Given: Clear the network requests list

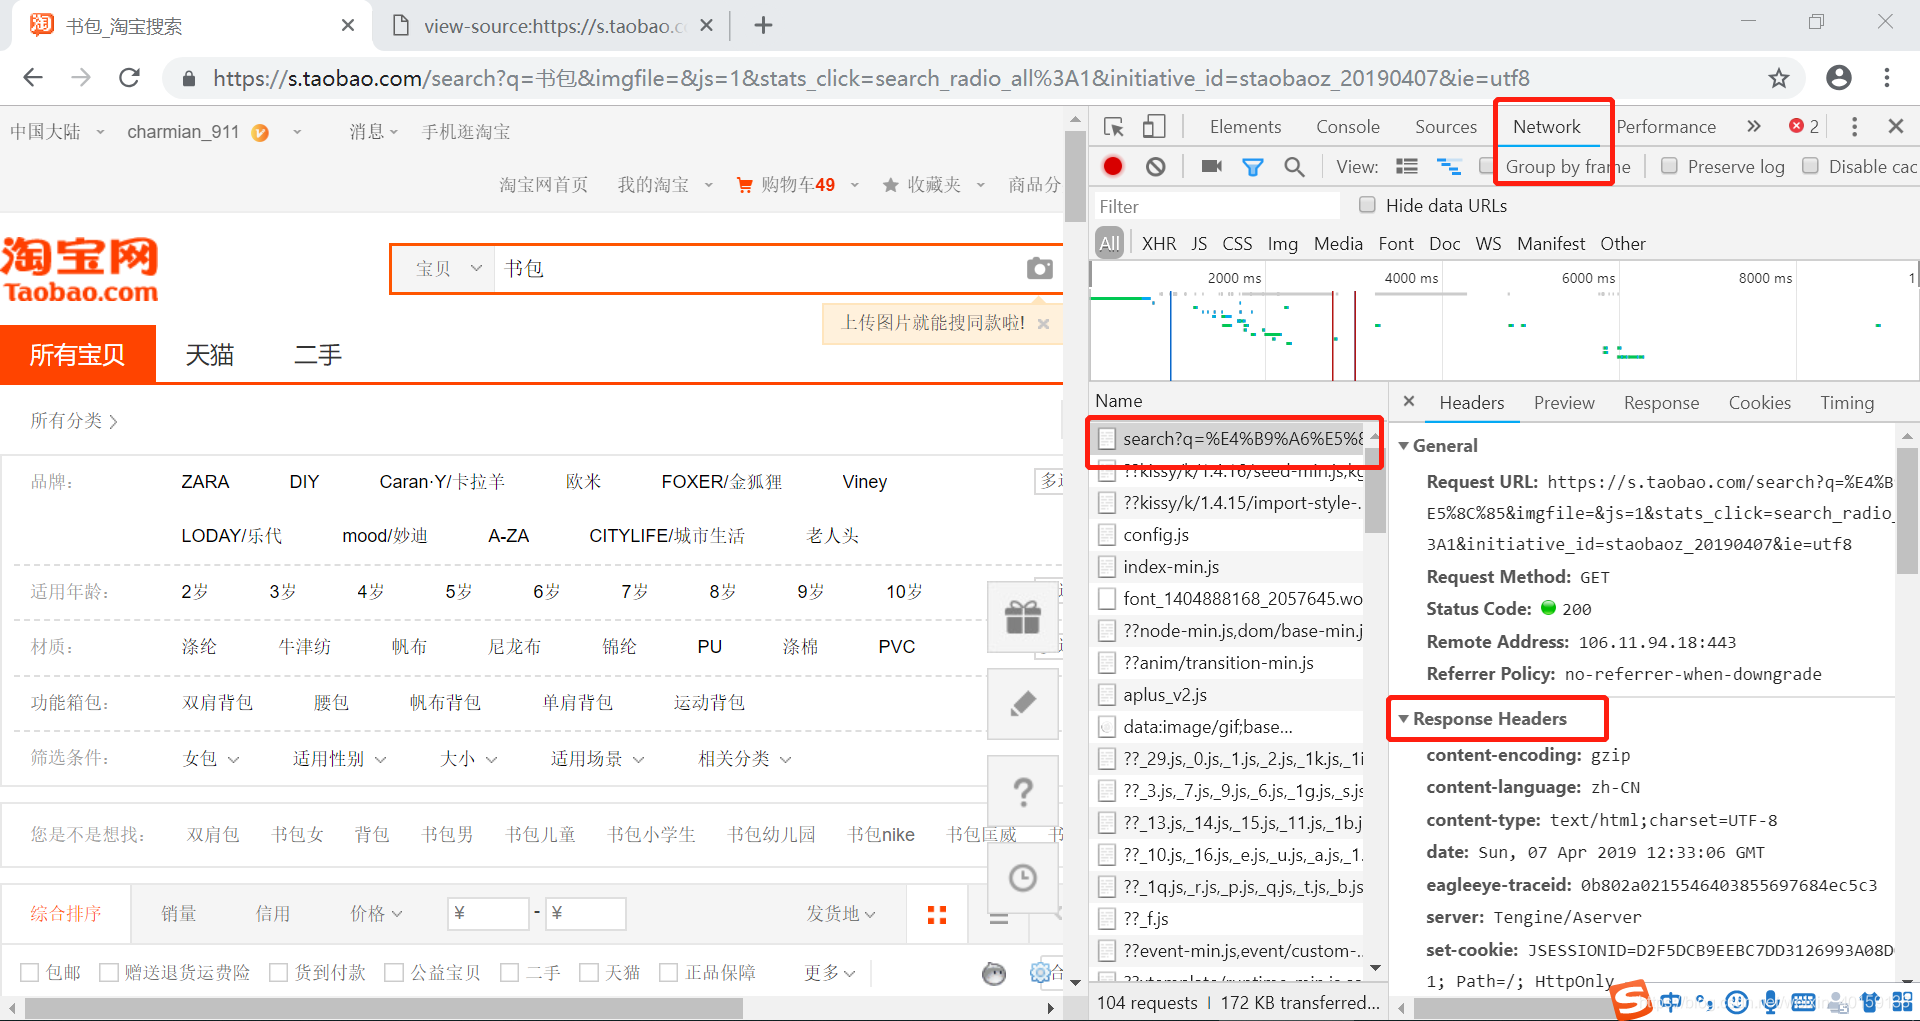Looking at the screenshot, I should coord(1155,166).
